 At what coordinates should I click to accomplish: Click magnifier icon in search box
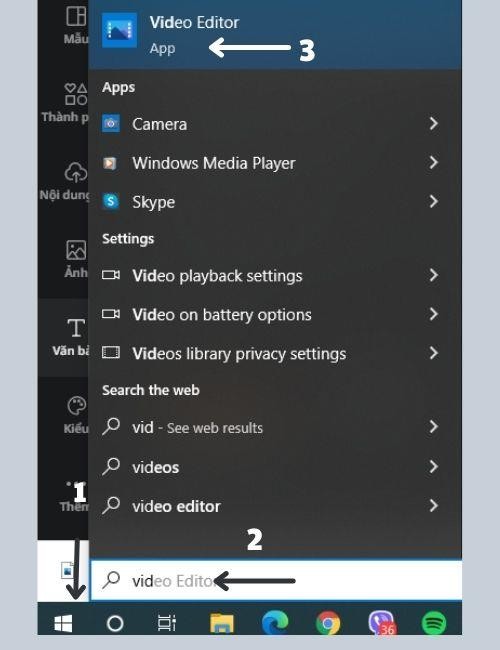(111, 580)
